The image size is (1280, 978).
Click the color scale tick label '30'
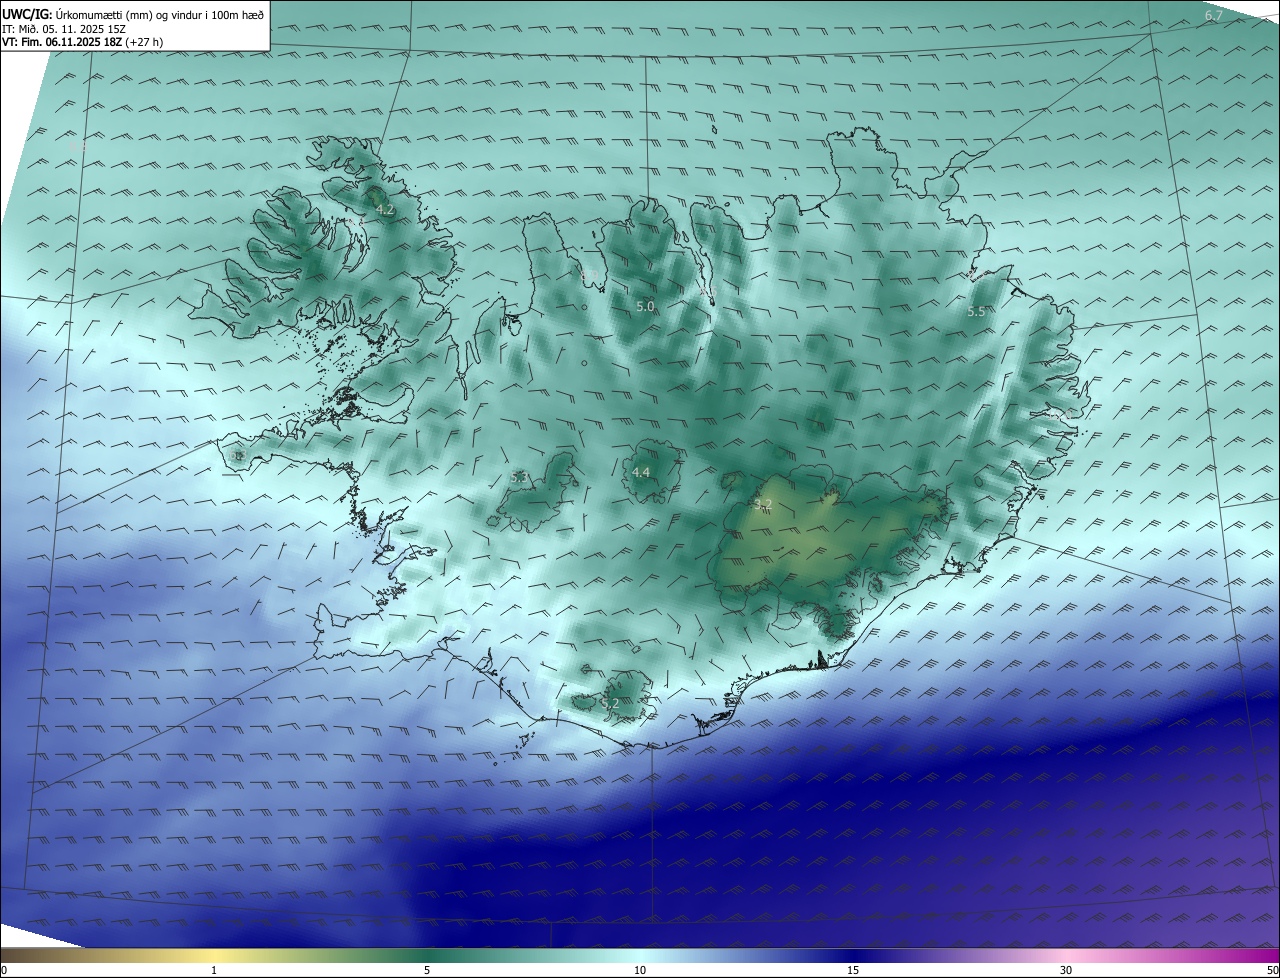[1066, 970]
